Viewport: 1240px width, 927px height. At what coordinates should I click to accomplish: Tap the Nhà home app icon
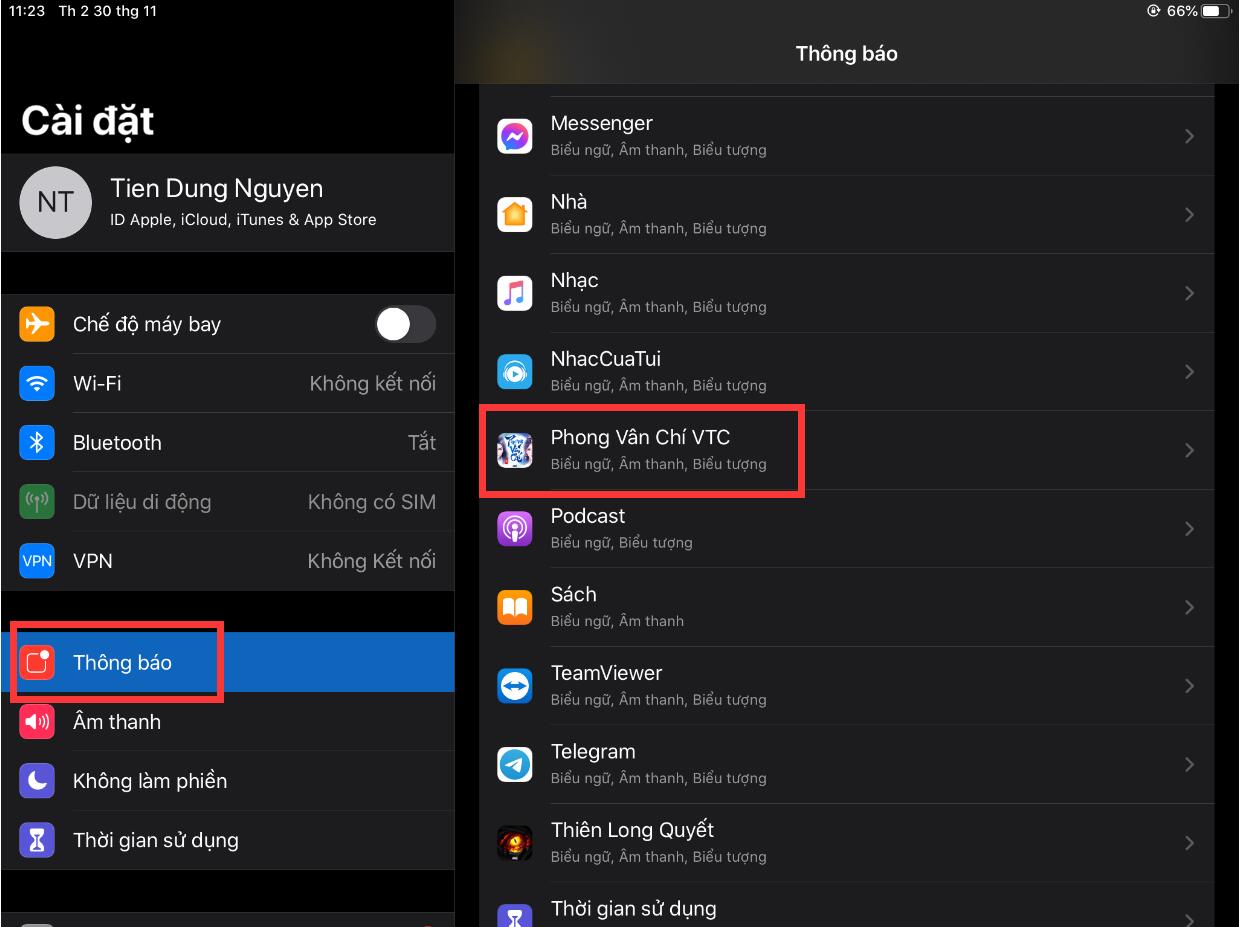click(515, 214)
